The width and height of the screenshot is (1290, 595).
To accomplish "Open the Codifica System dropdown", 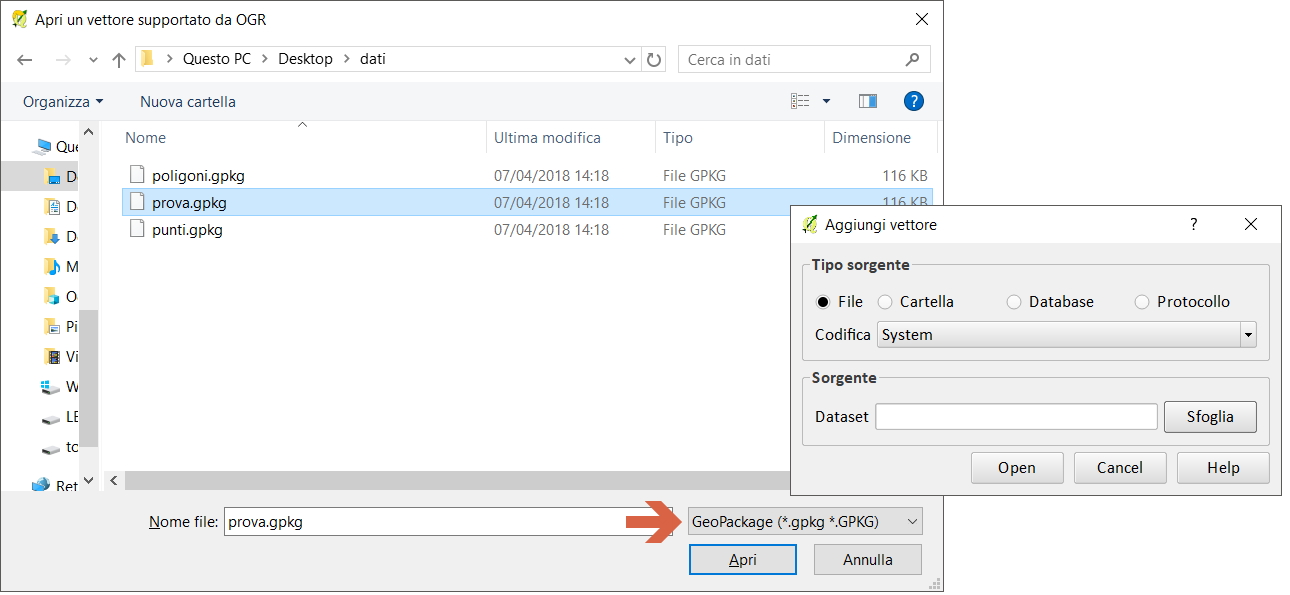I will tap(1066, 335).
